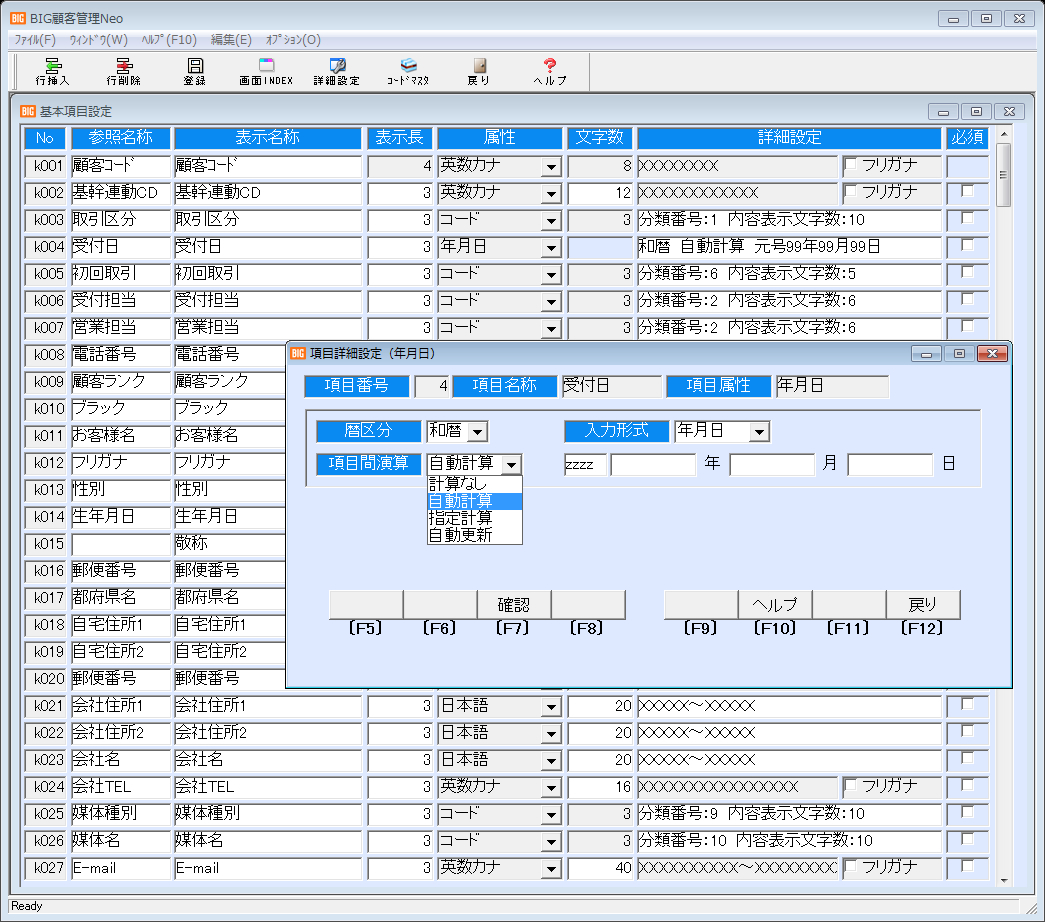Viewport: 1045px width, 922px height.
Task: Open the 編集(E) menu
Action: [x=231, y=40]
